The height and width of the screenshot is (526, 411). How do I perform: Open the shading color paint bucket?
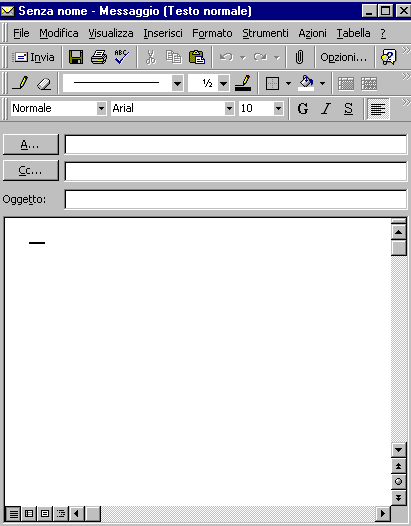(x=306, y=83)
